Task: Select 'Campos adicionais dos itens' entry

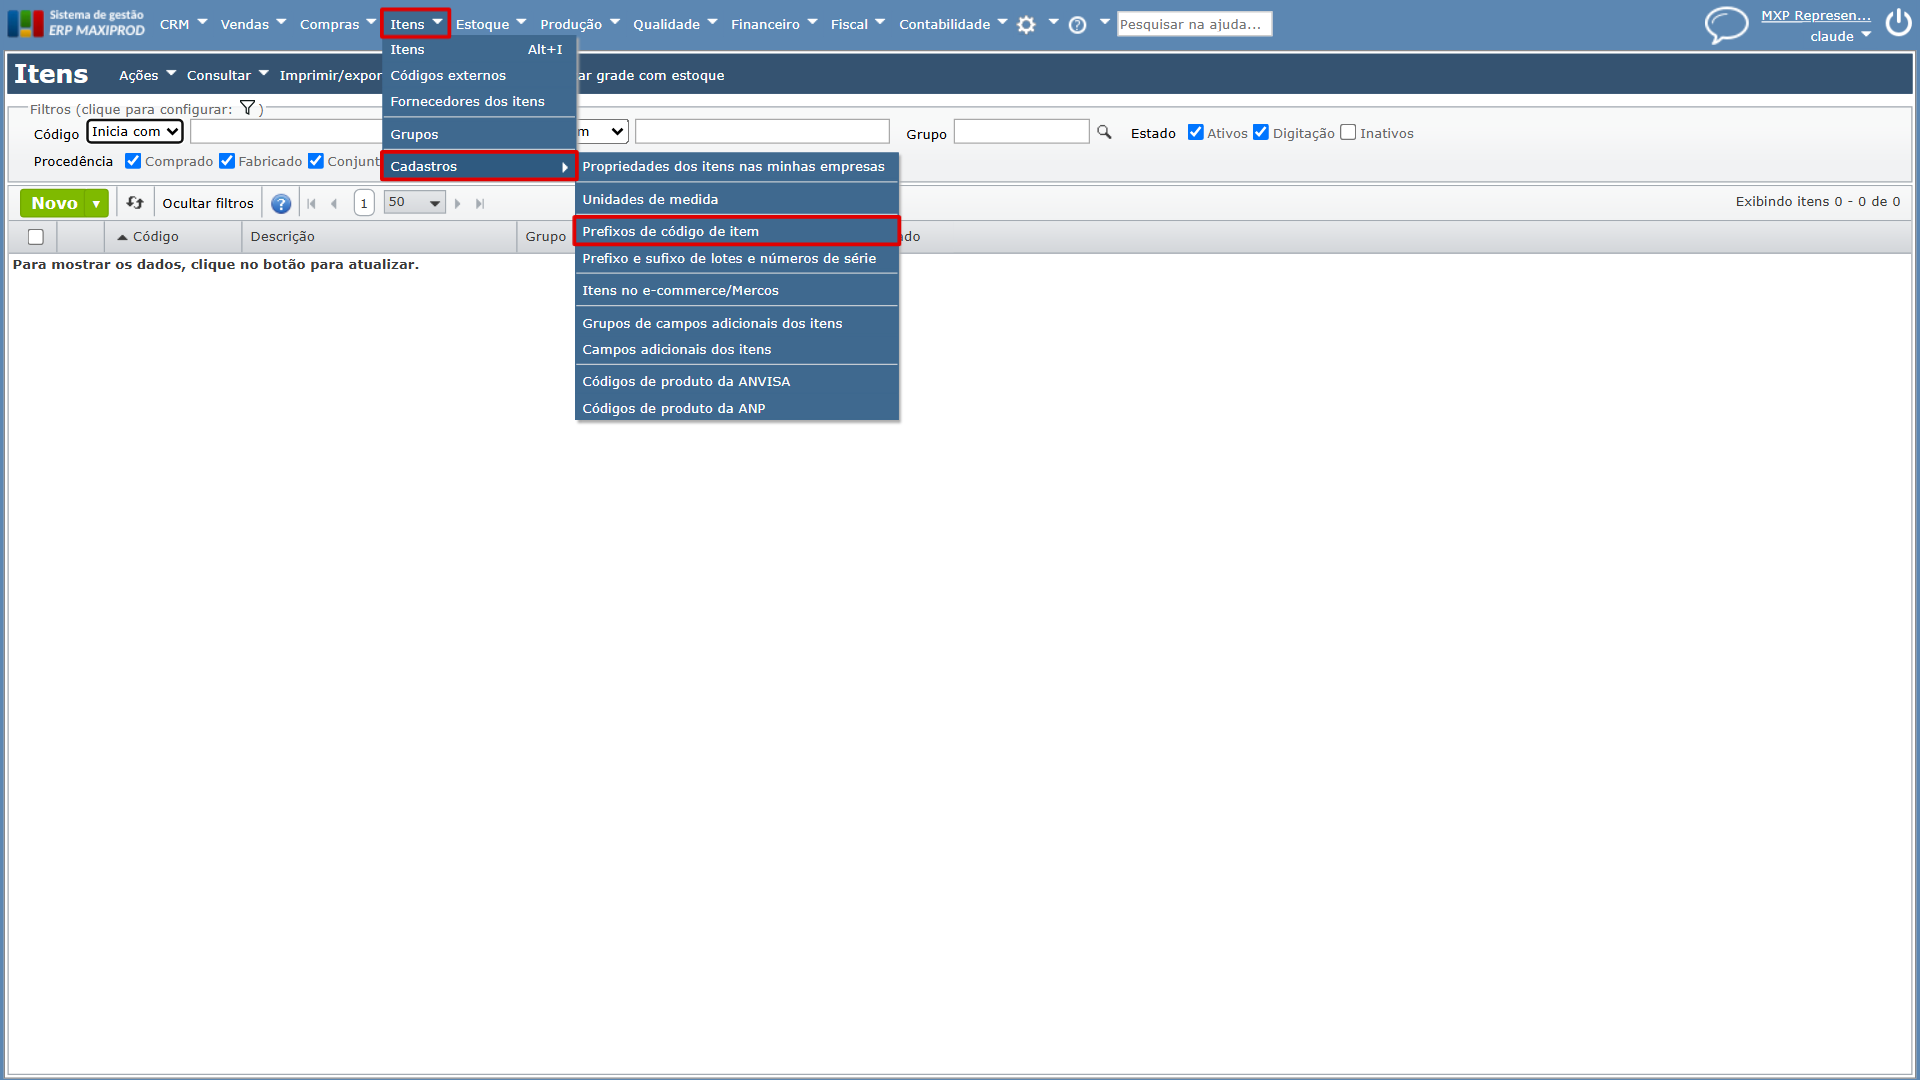Action: pyautogui.click(x=737, y=349)
